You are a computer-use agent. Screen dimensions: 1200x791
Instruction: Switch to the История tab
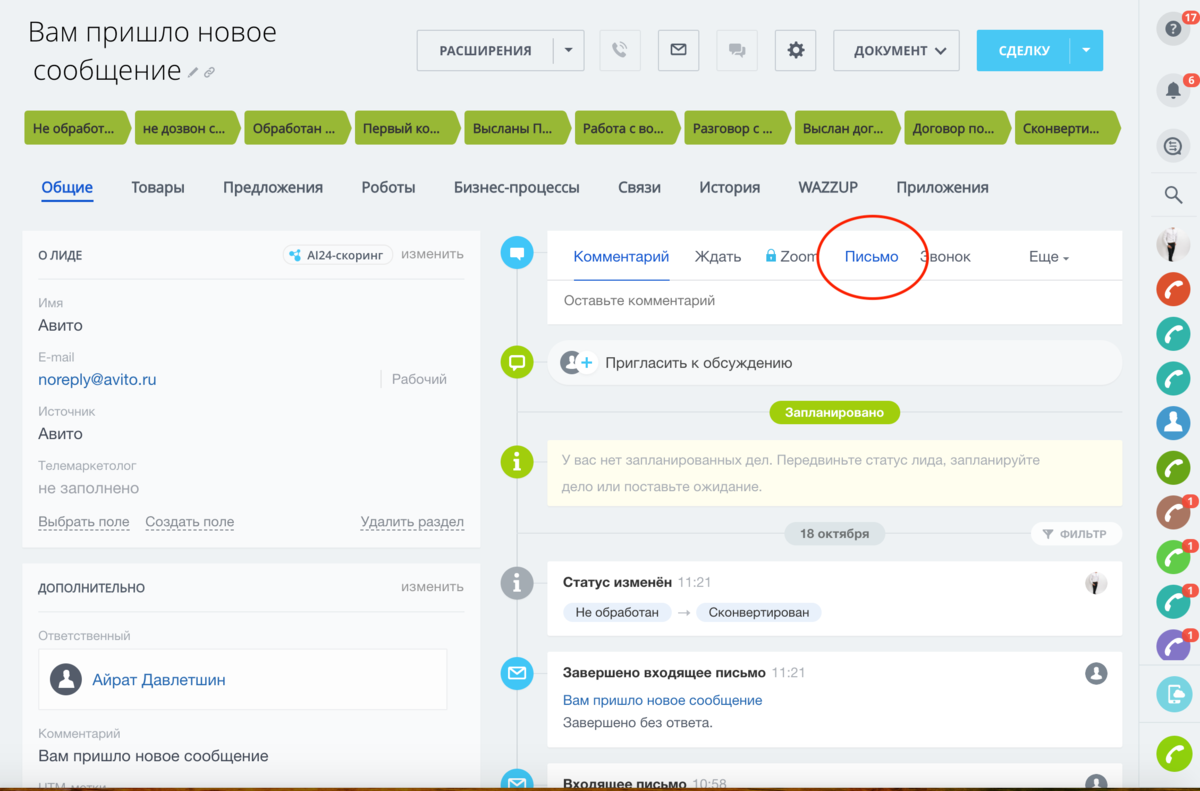(x=730, y=187)
